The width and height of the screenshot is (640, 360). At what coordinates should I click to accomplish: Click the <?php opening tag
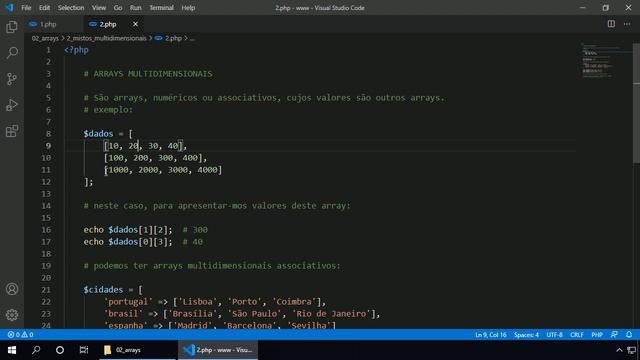pos(76,50)
